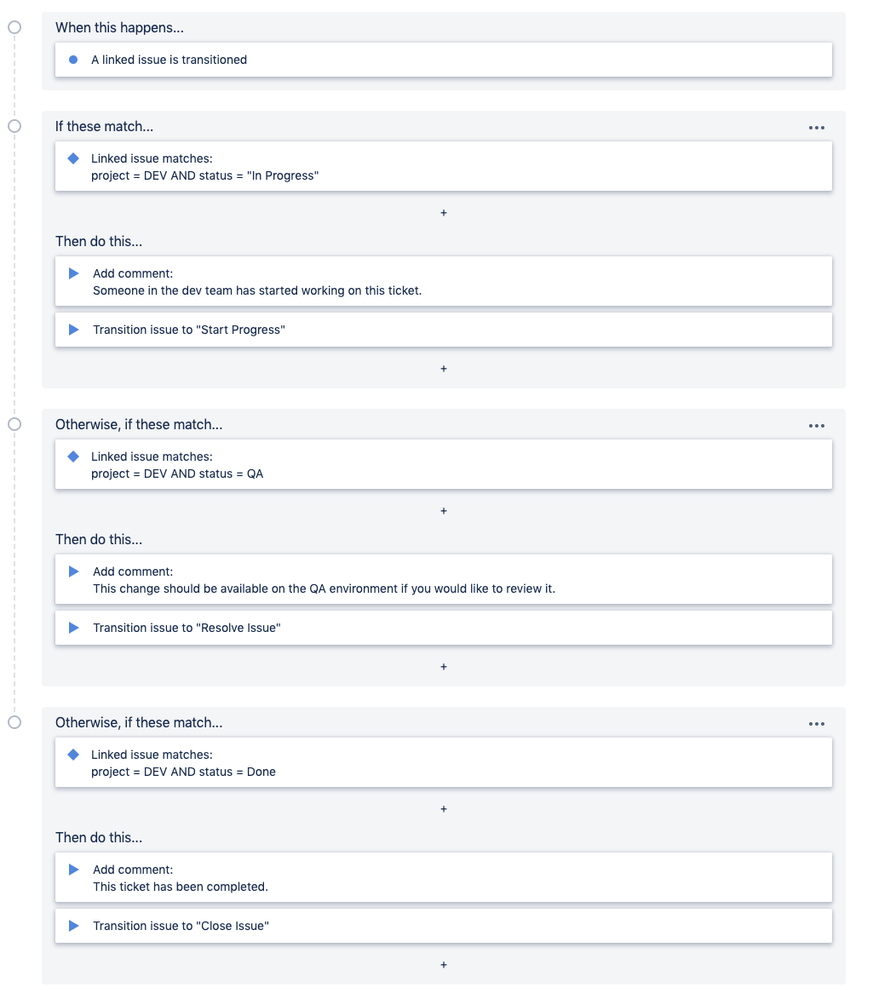Open ellipsis menu of second 'Otherwise, if' block
The width and height of the screenshot is (873, 999).
tap(816, 724)
